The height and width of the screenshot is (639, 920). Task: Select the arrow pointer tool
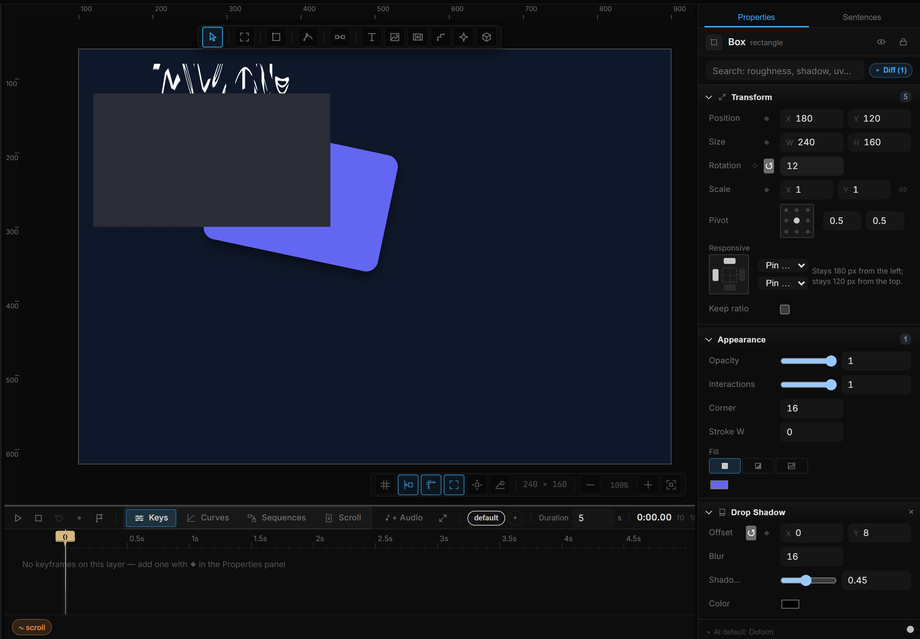point(212,37)
